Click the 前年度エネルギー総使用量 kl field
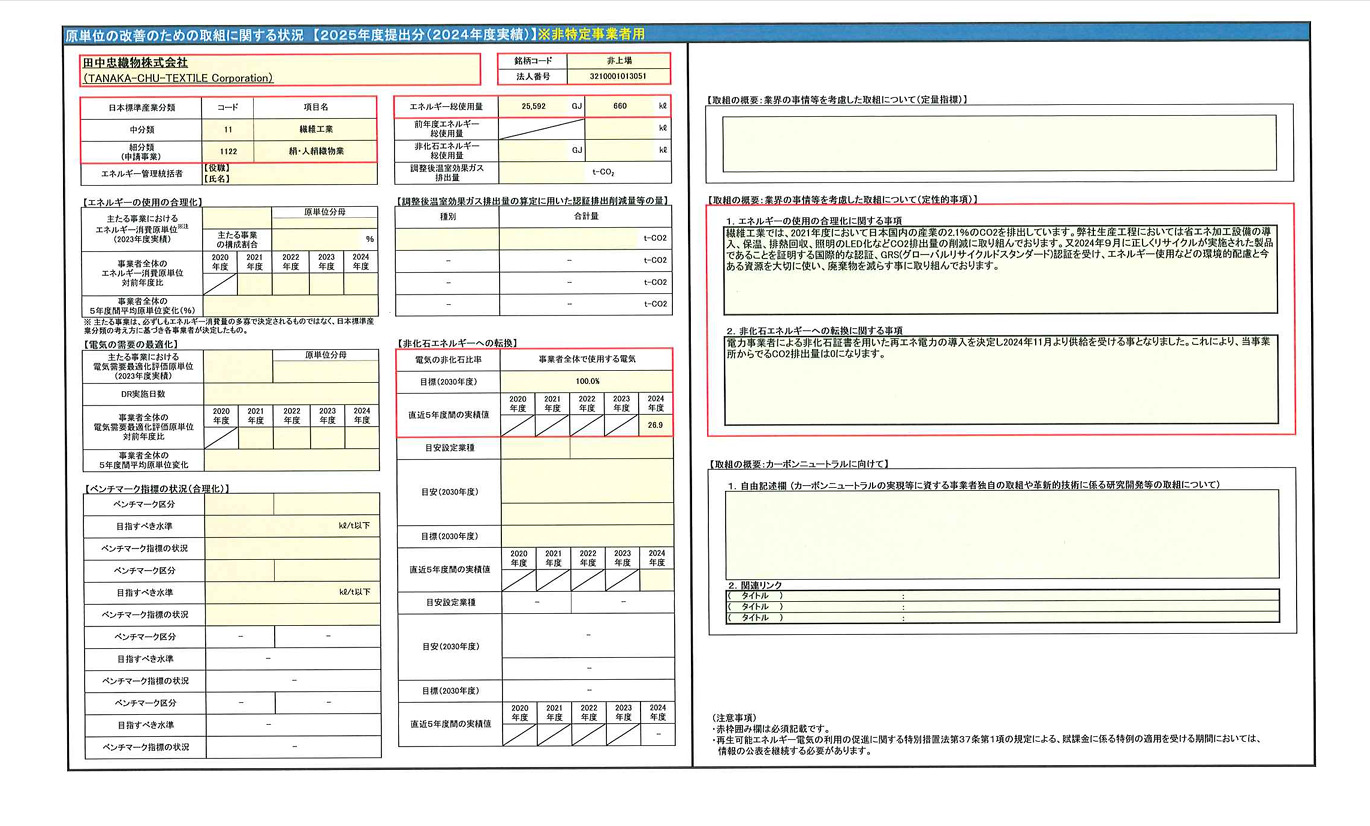The image size is (1370, 826). (x=626, y=128)
